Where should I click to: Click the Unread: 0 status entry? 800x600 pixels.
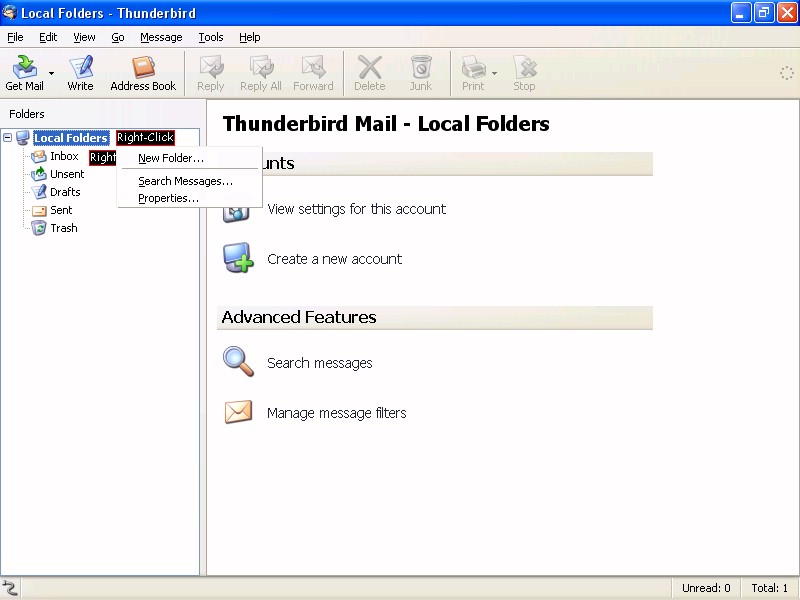[706, 588]
